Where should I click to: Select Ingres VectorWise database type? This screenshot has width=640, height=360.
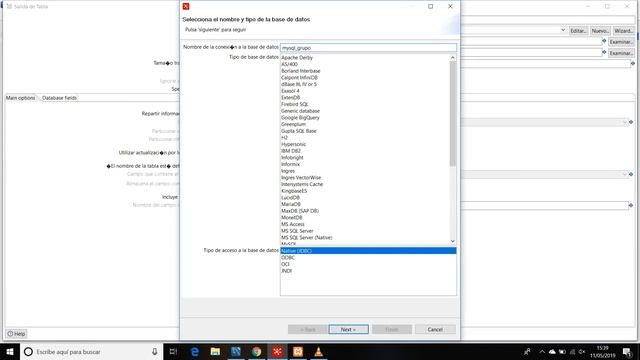[x=301, y=178]
